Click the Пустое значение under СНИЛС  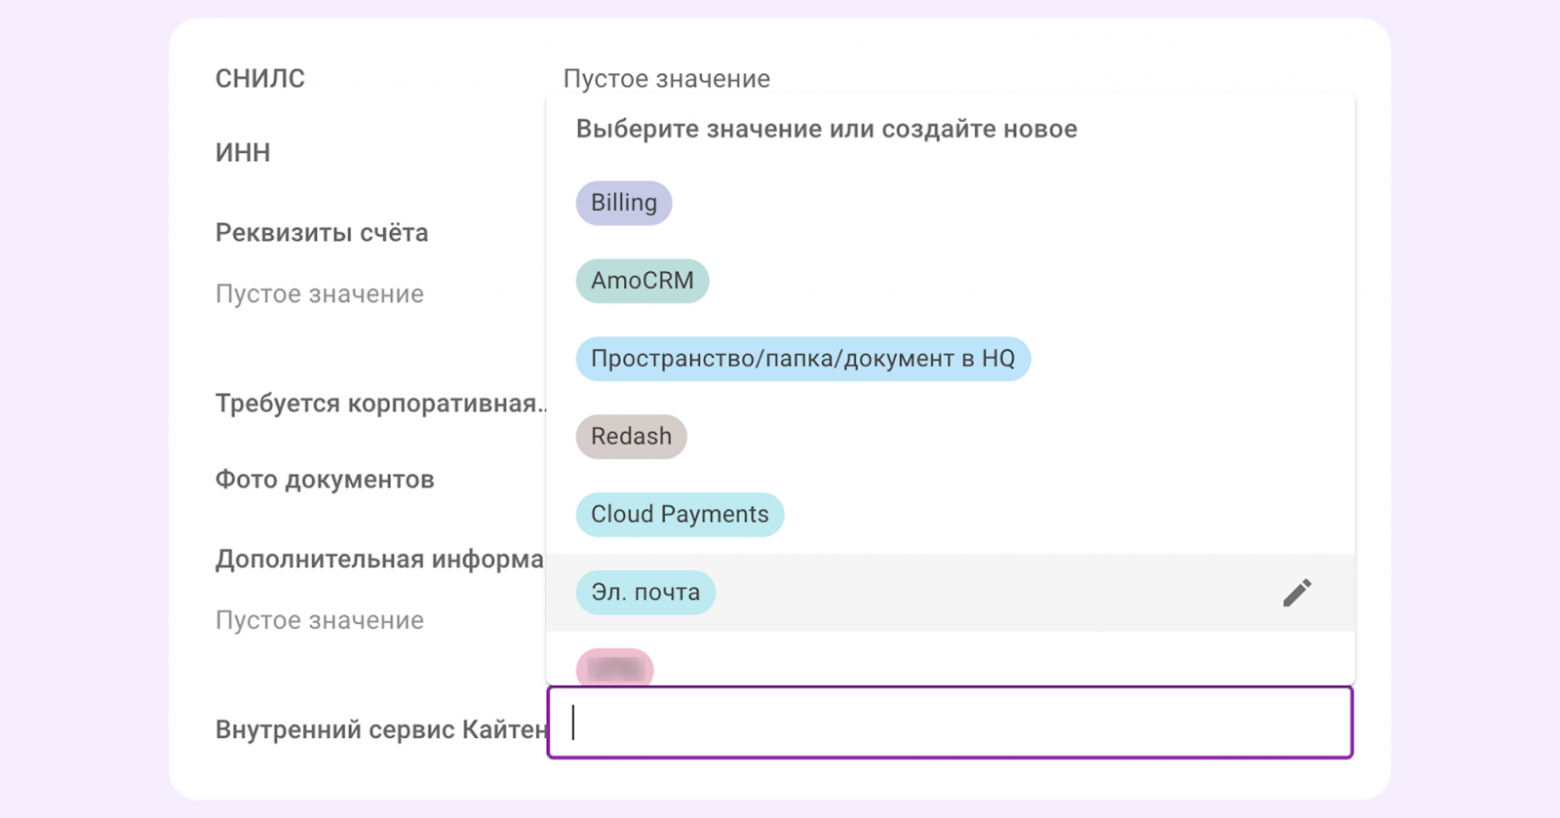point(667,78)
